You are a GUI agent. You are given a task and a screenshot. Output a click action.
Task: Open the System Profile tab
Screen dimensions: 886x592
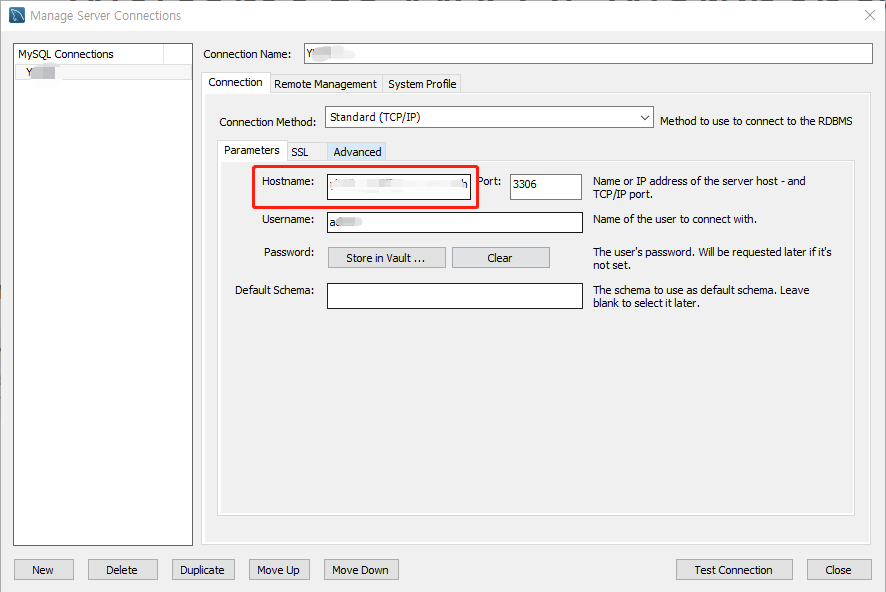(x=422, y=84)
